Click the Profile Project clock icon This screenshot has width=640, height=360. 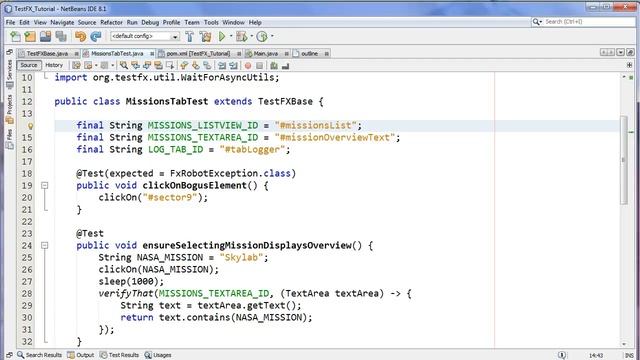click(262, 36)
